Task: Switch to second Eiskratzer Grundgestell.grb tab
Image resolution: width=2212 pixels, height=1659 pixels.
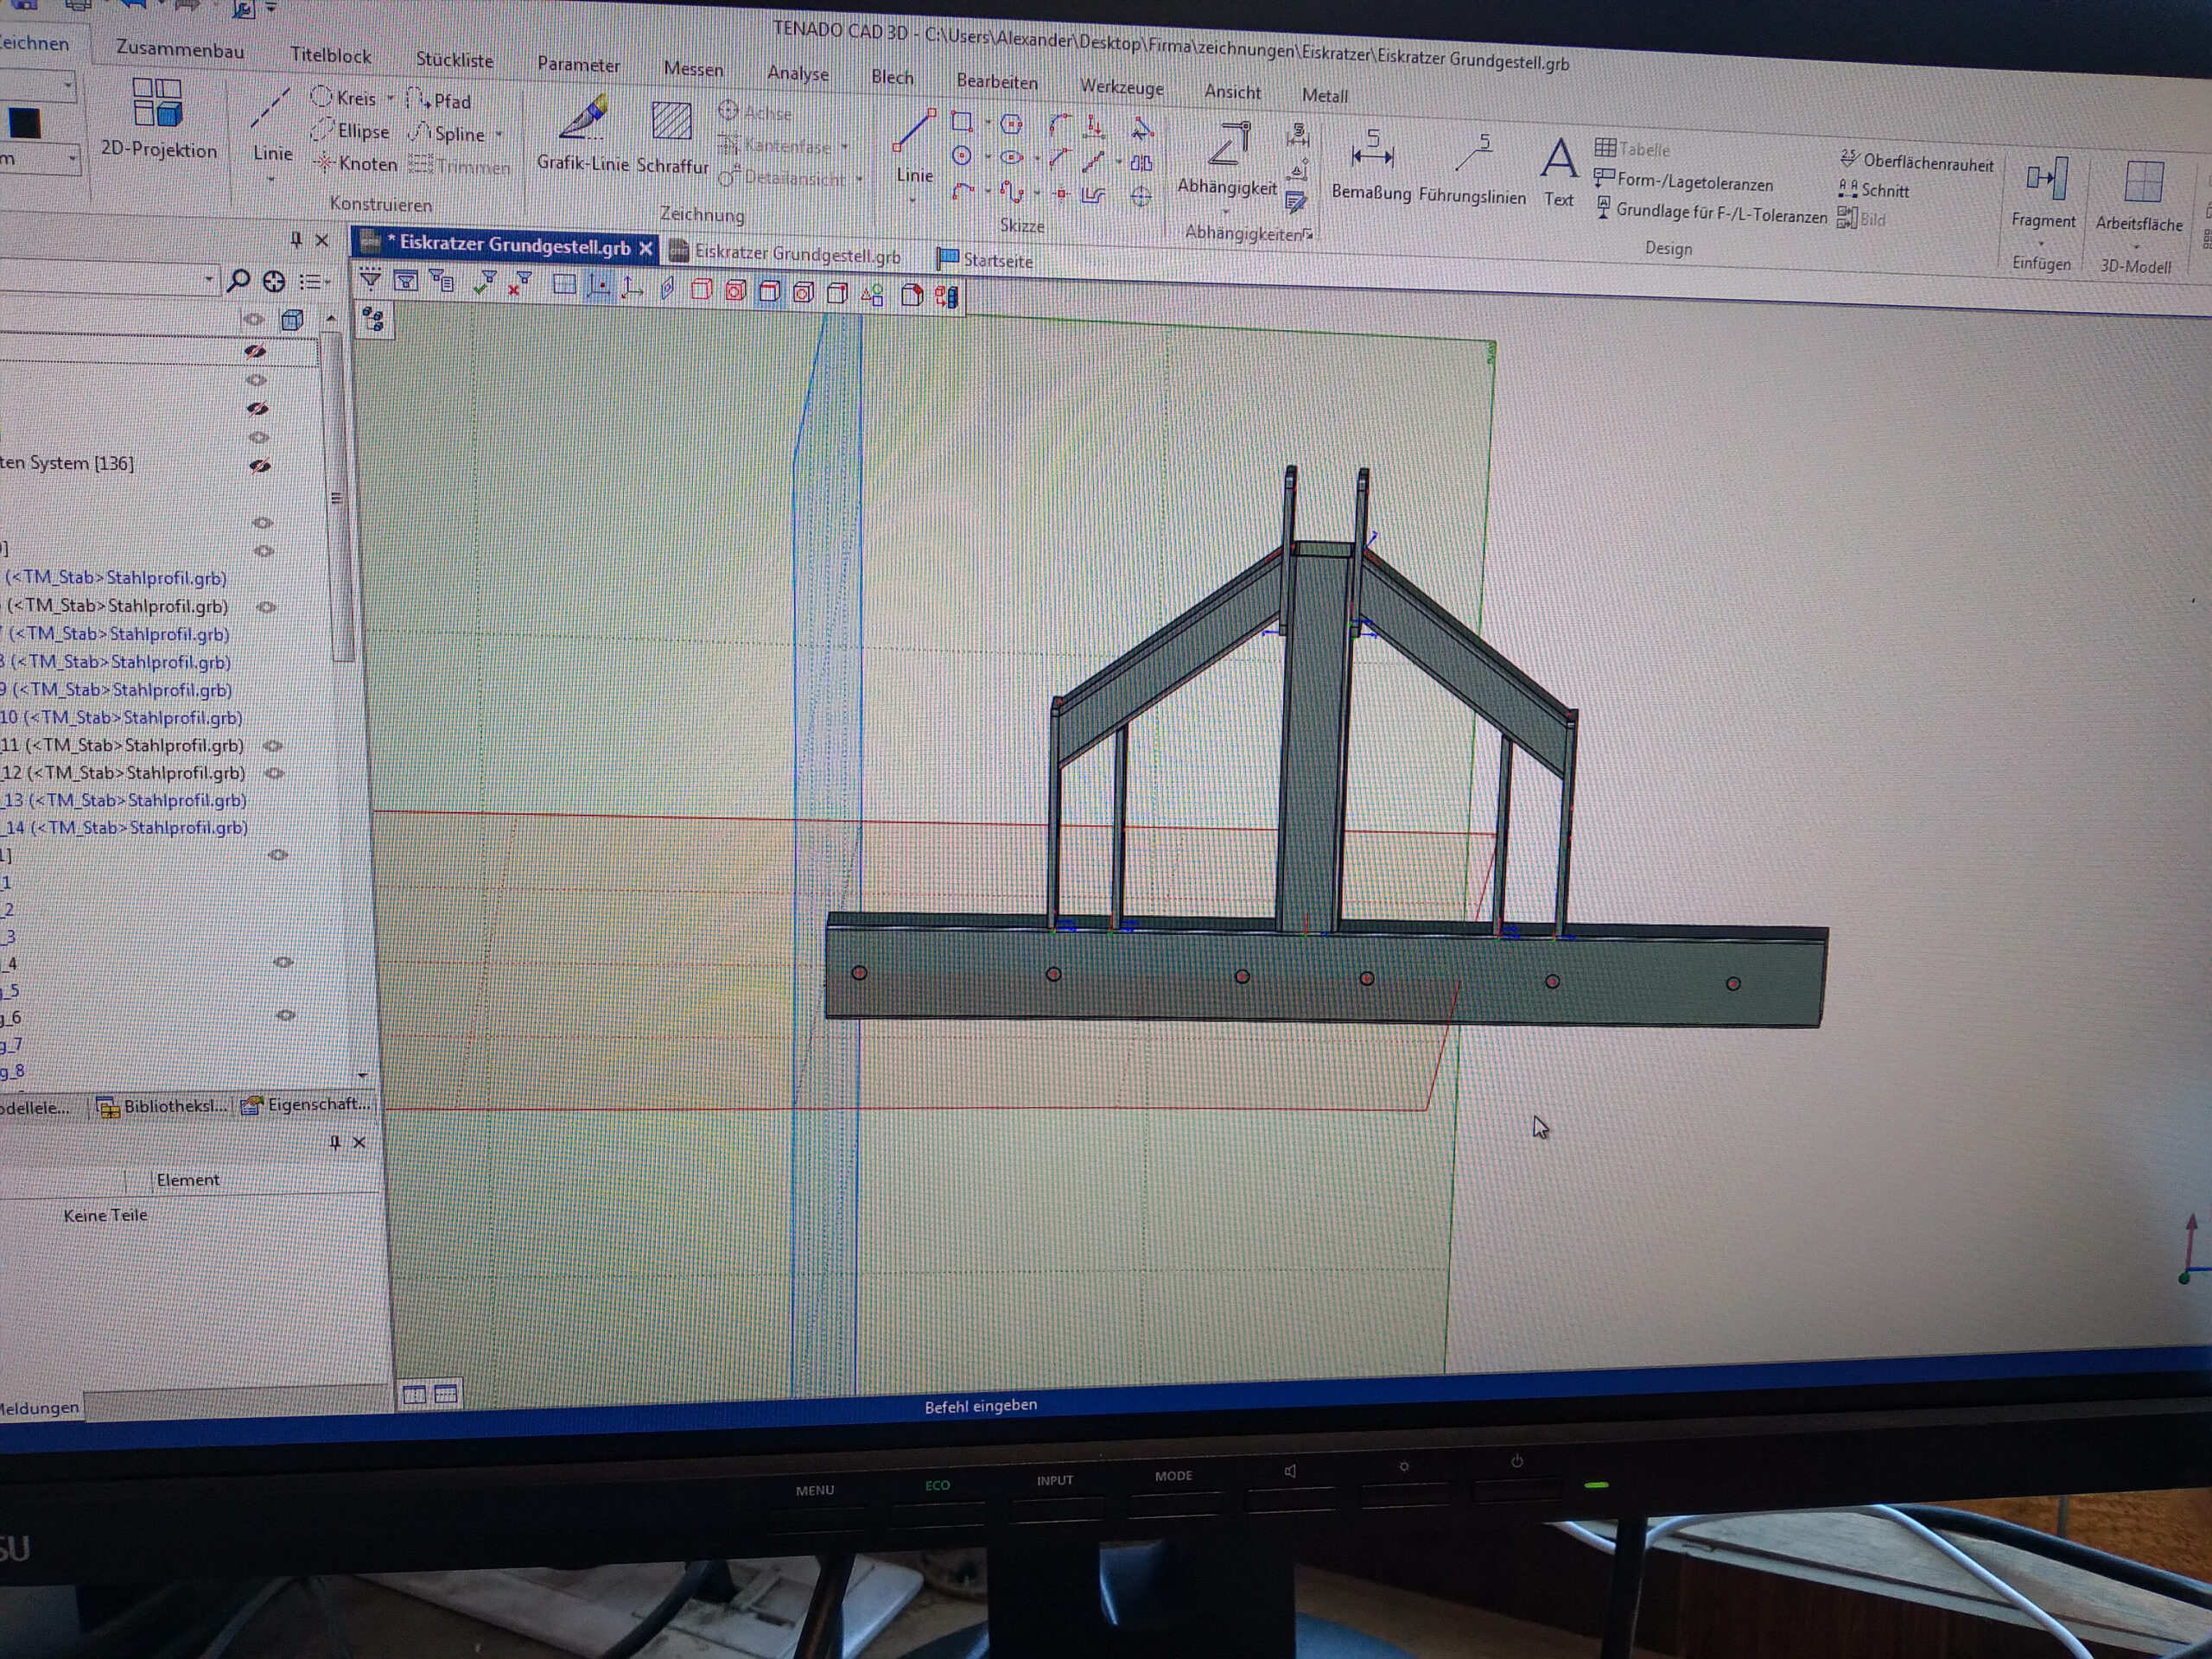Action: (786, 254)
